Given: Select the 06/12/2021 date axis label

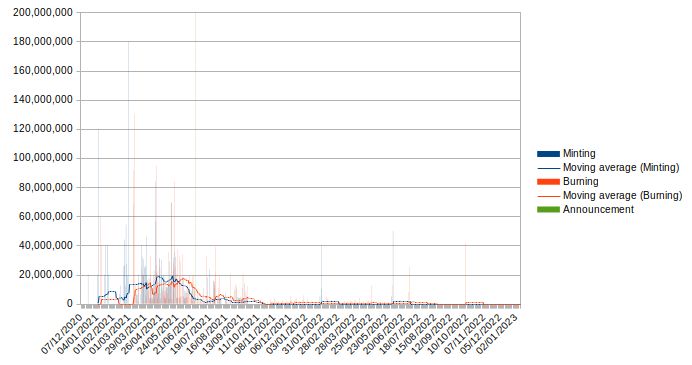Looking at the screenshot, I should point(272,335).
